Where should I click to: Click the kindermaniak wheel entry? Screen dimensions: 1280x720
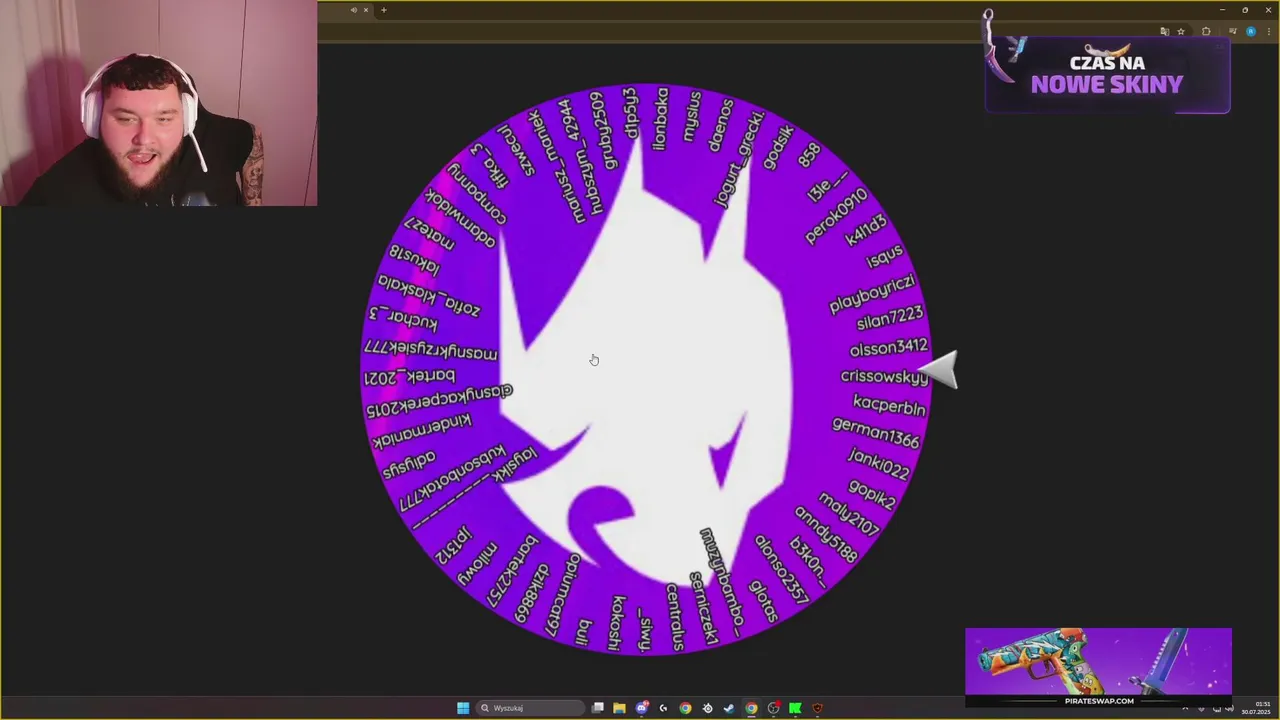tap(421, 432)
